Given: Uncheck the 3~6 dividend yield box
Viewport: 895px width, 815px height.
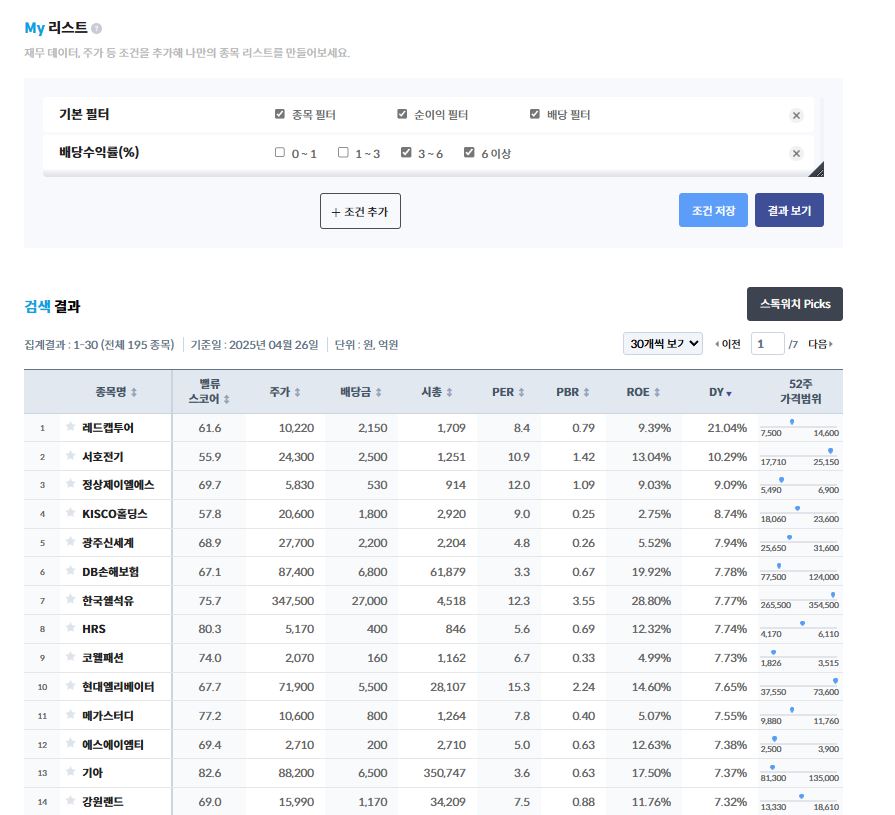Looking at the screenshot, I should click(406, 152).
